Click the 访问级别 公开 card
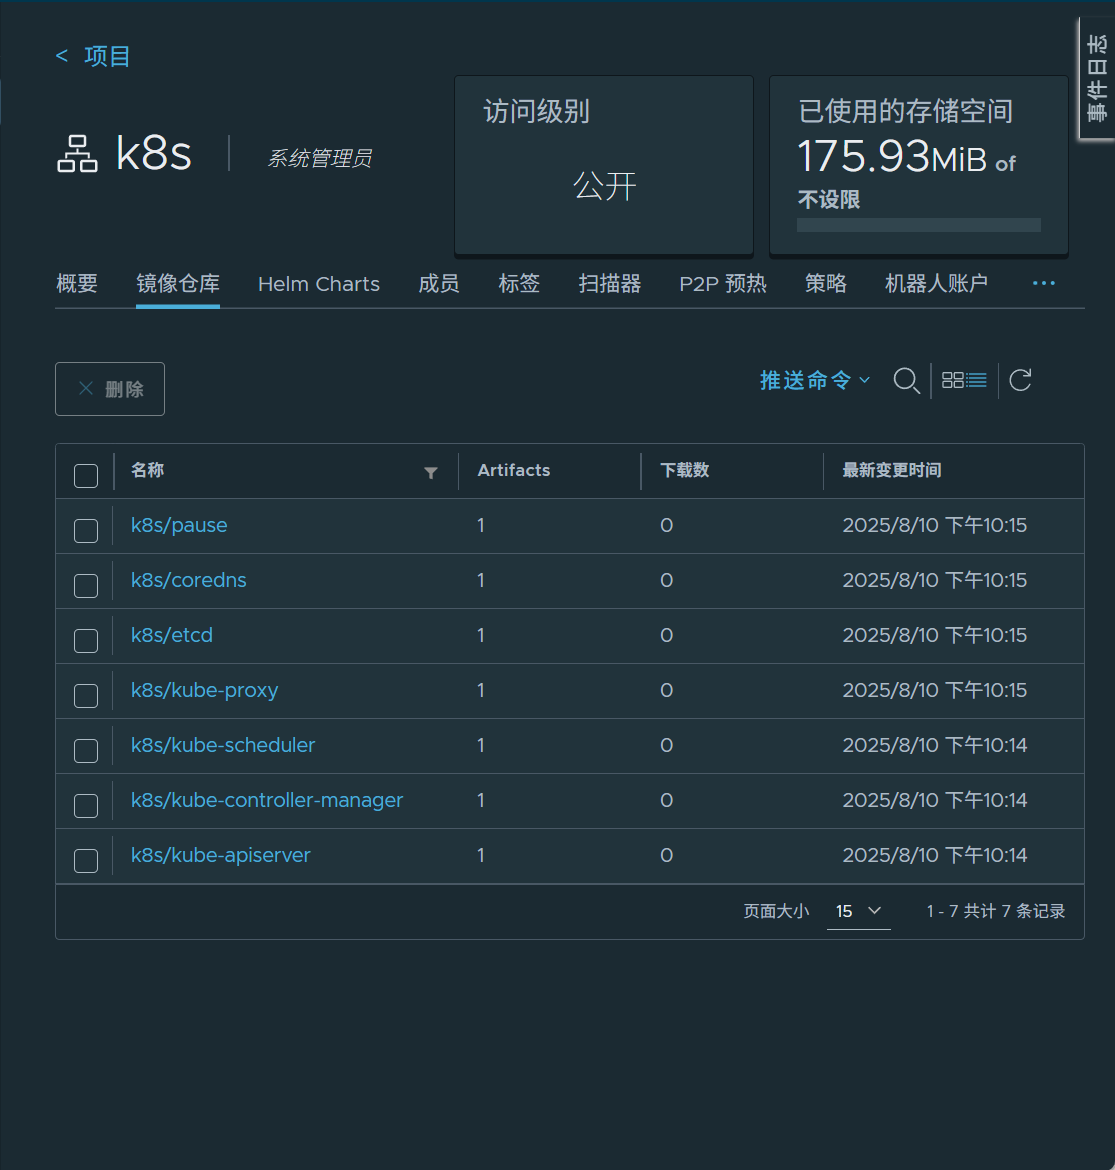The image size is (1115, 1170). coord(604,165)
